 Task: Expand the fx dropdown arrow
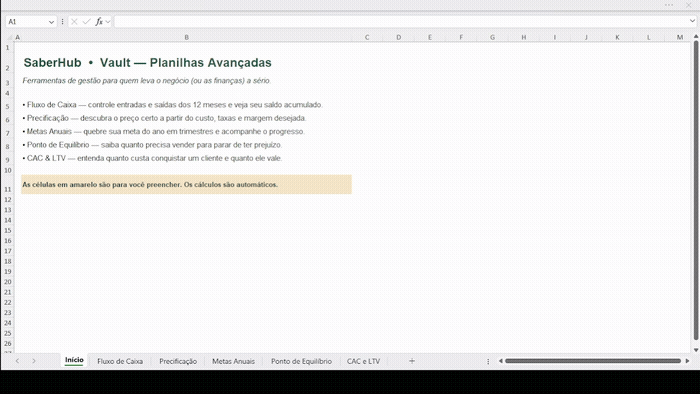(x=108, y=22)
